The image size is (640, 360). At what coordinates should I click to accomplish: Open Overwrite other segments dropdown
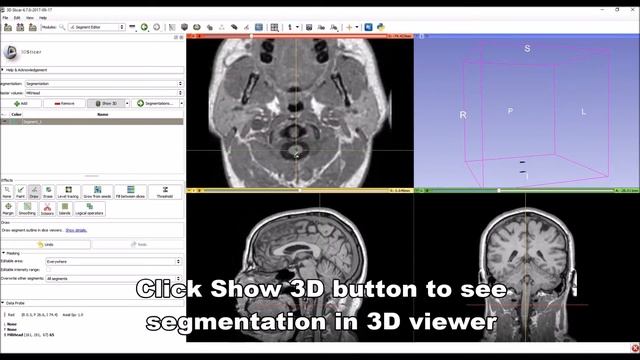(x=113, y=278)
